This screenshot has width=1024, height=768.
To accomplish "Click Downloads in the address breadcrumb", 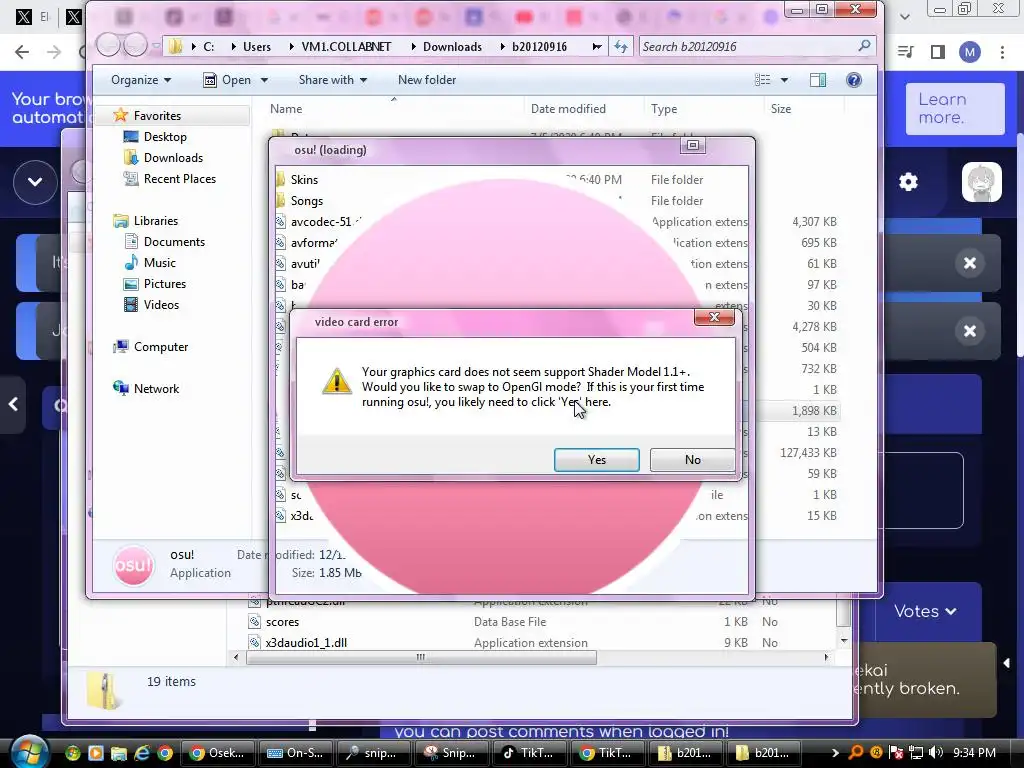I will coord(452,46).
